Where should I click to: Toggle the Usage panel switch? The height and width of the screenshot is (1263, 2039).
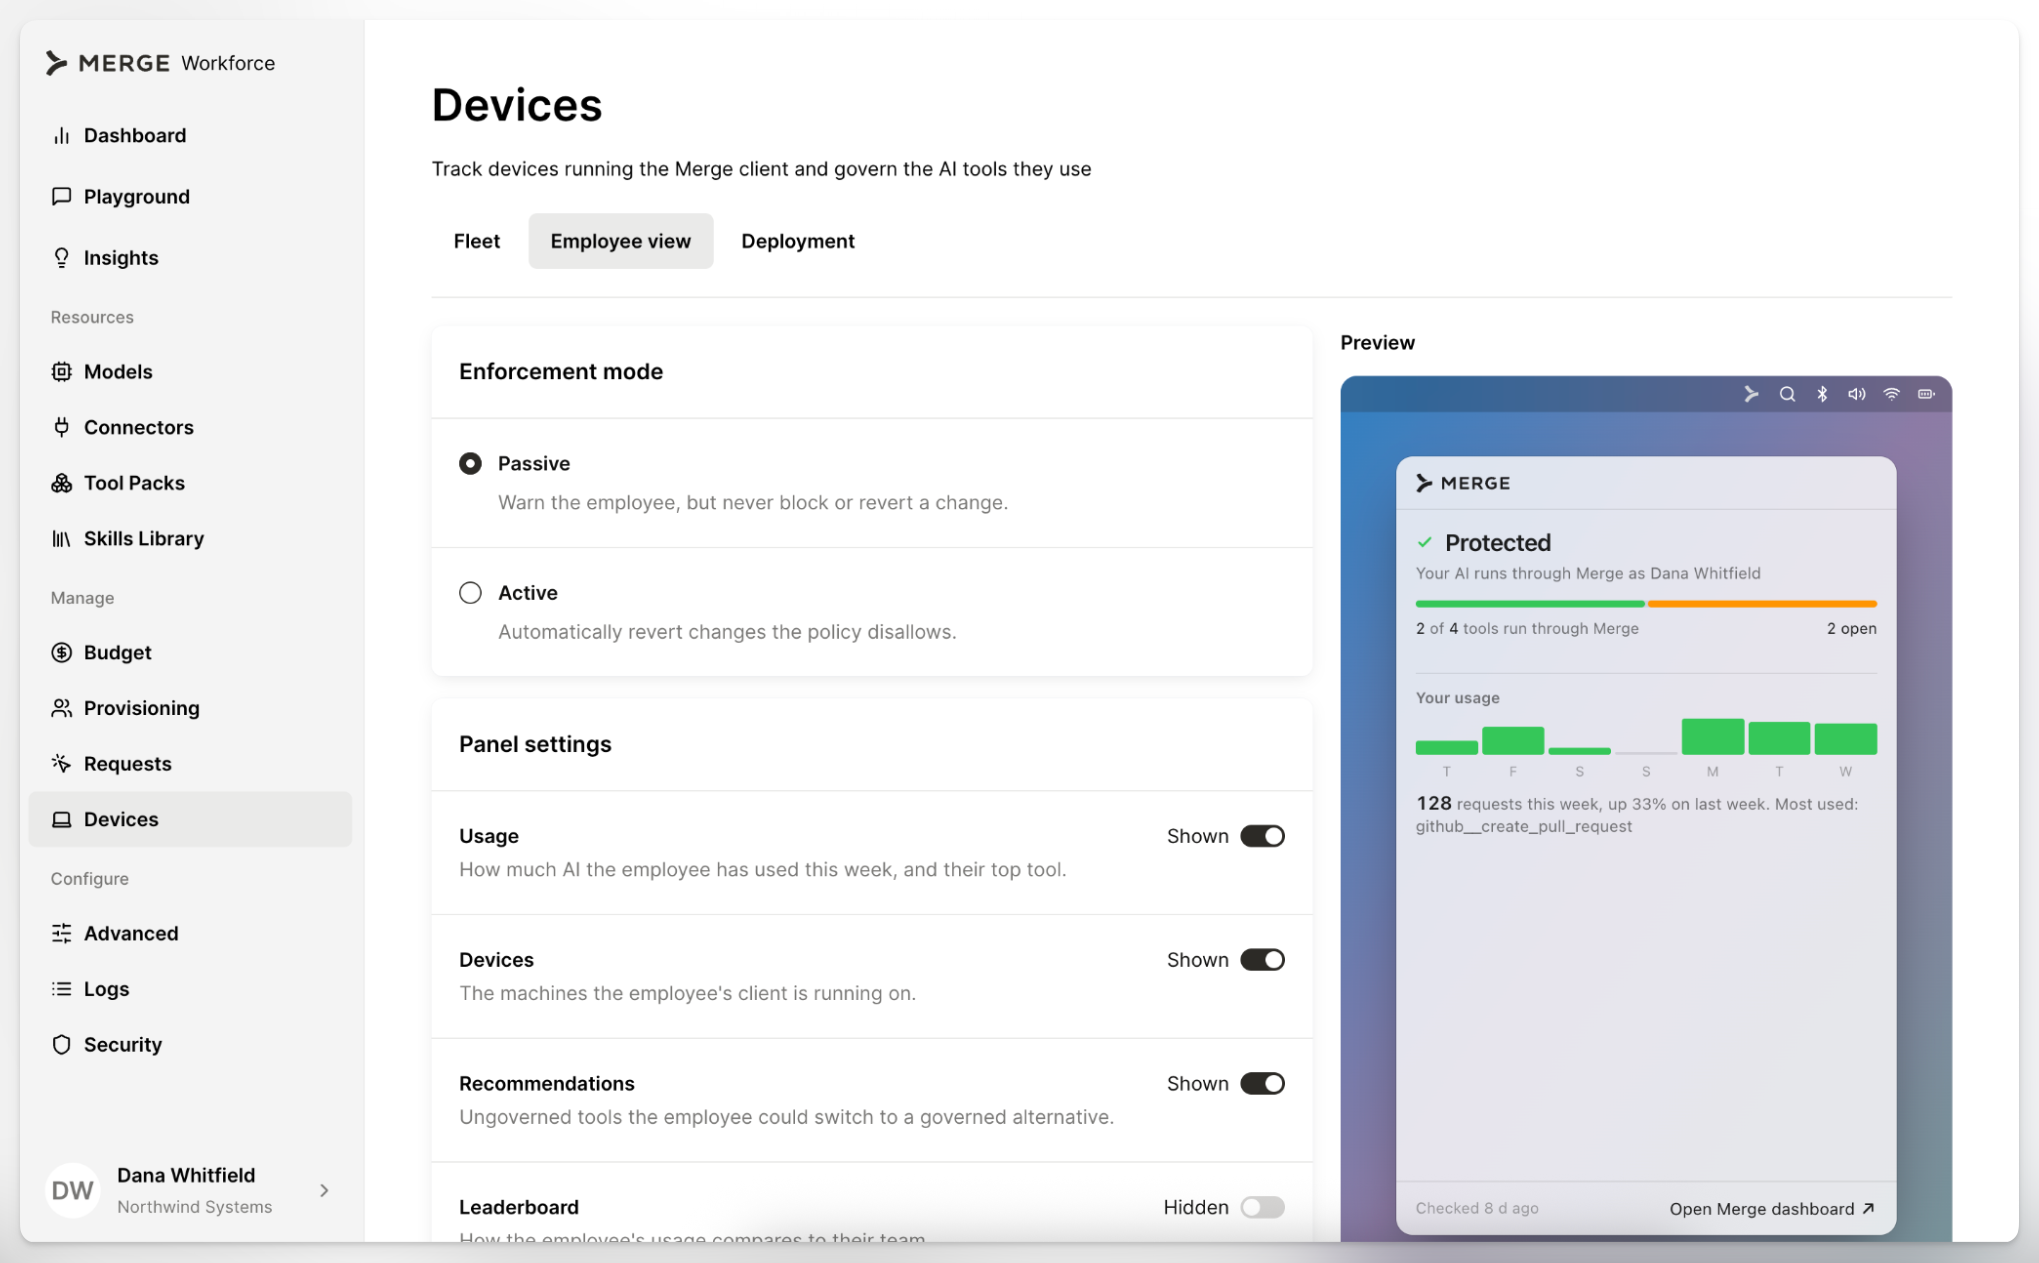(x=1262, y=836)
